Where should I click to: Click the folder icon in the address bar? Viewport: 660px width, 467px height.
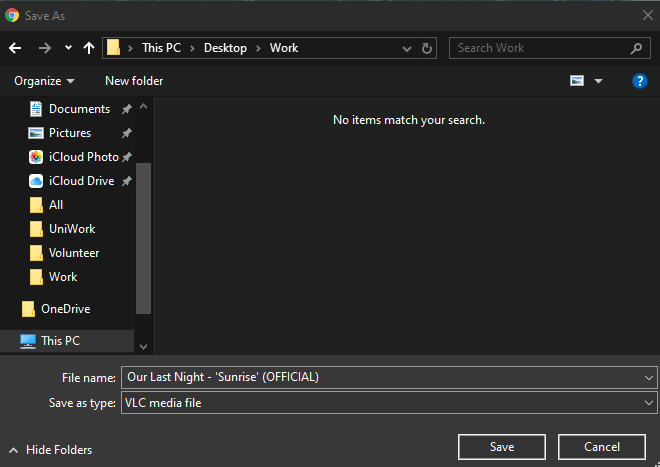[113, 48]
